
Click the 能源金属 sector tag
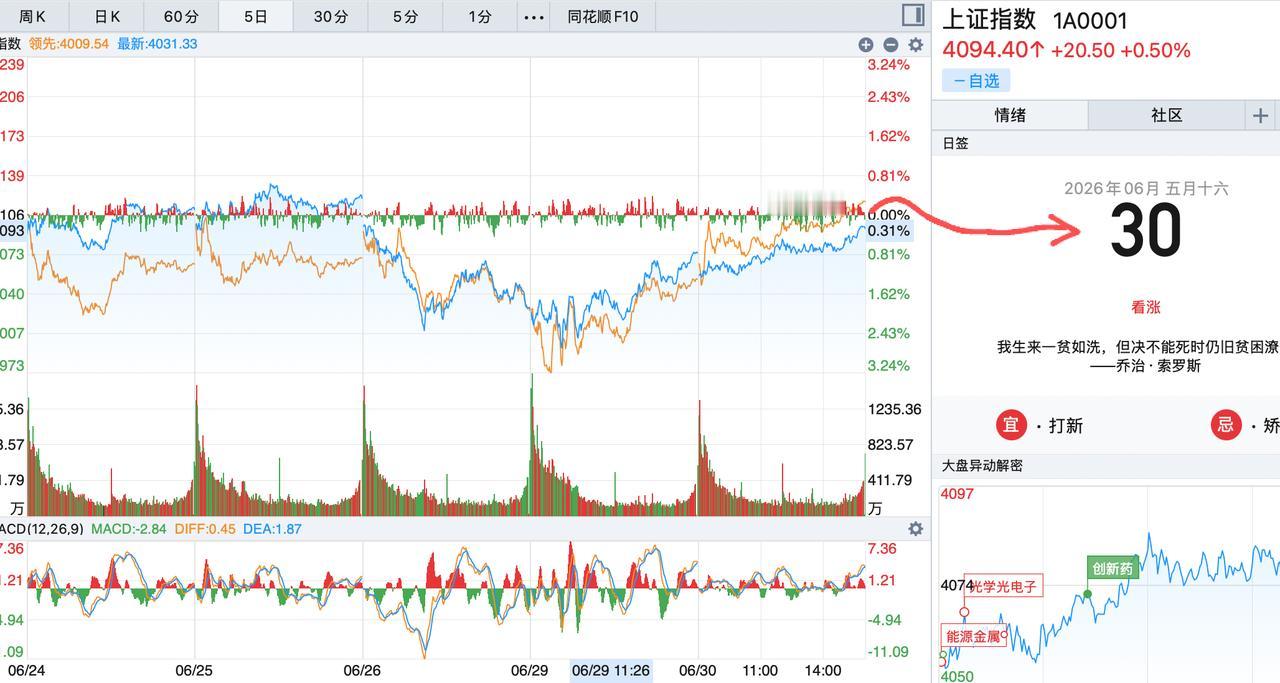point(973,636)
